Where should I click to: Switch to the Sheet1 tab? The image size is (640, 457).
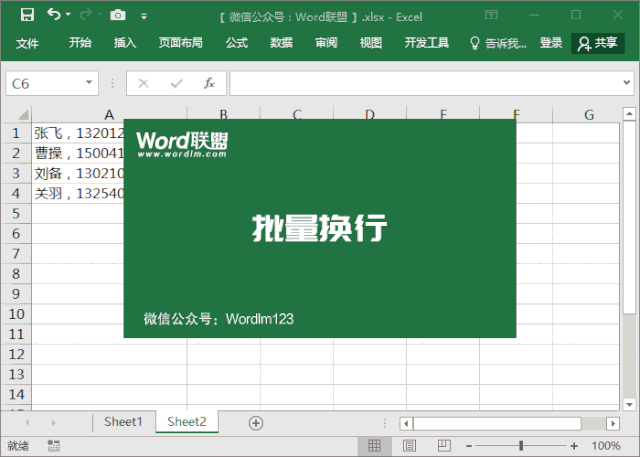click(123, 422)
